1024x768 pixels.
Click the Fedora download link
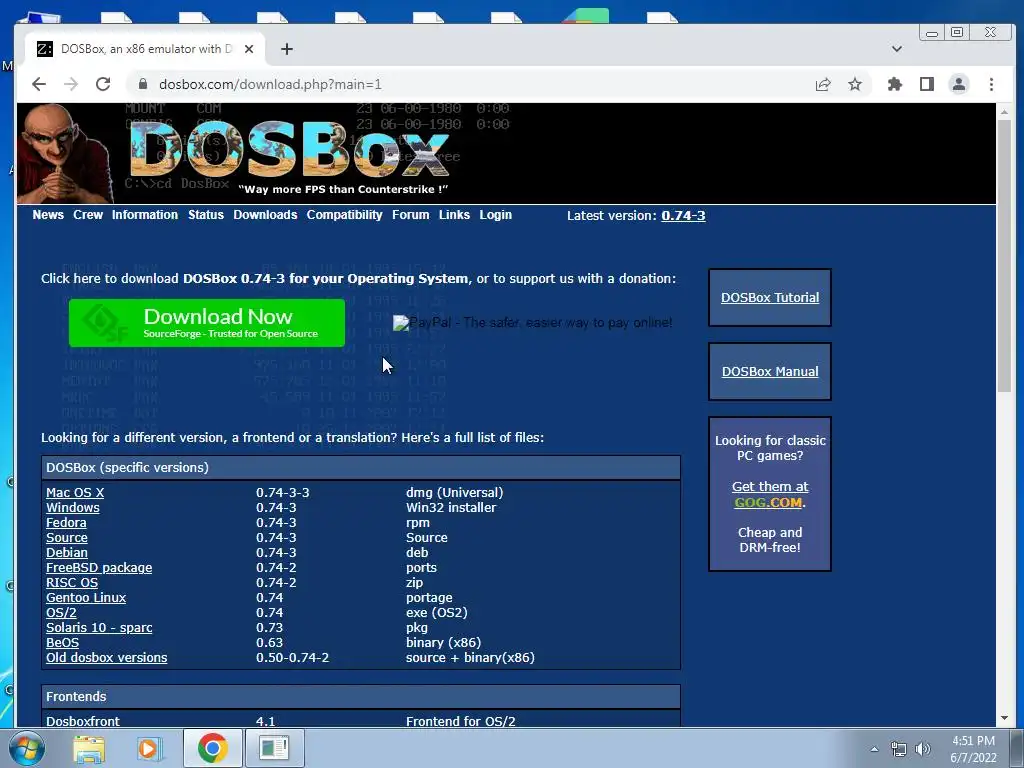(x=66, y=522)
